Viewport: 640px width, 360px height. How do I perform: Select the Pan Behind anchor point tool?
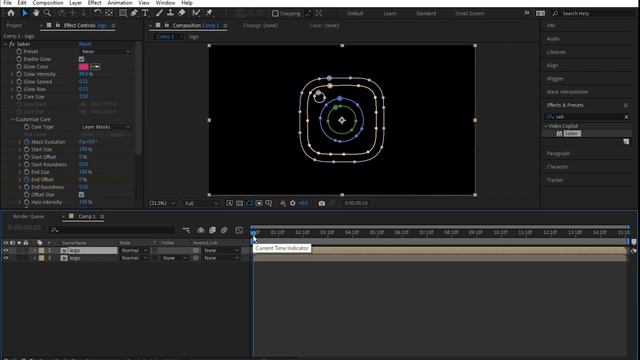[109, 13]
